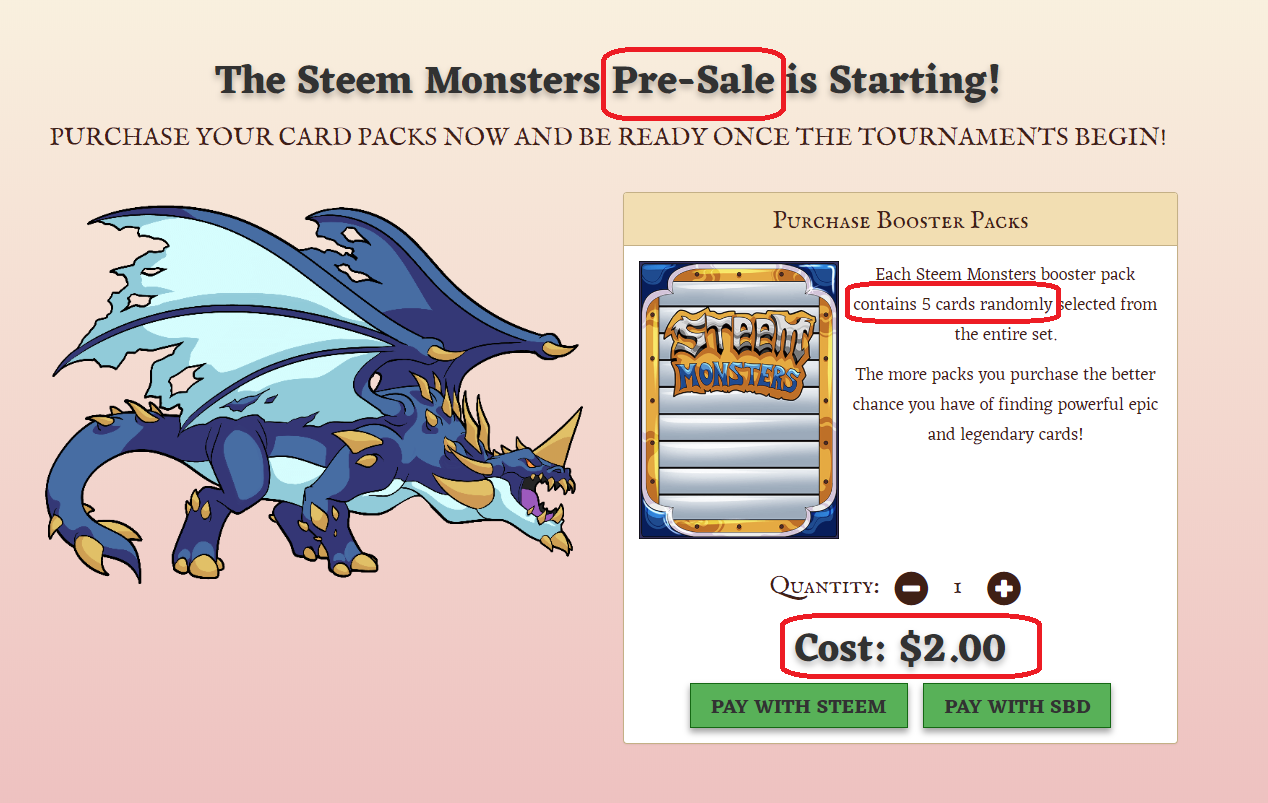Increase quantity with the plus icon
1268x803 pixels.
pyautogui.click(x=1003, y=588)
